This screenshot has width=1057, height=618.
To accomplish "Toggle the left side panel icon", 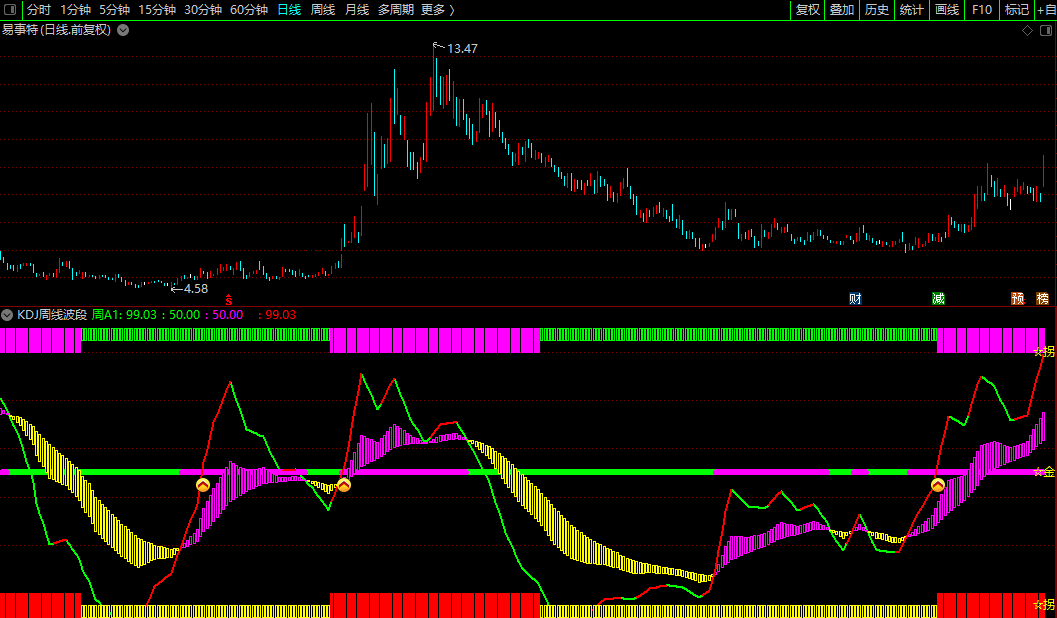I will [x=10, y=9].
